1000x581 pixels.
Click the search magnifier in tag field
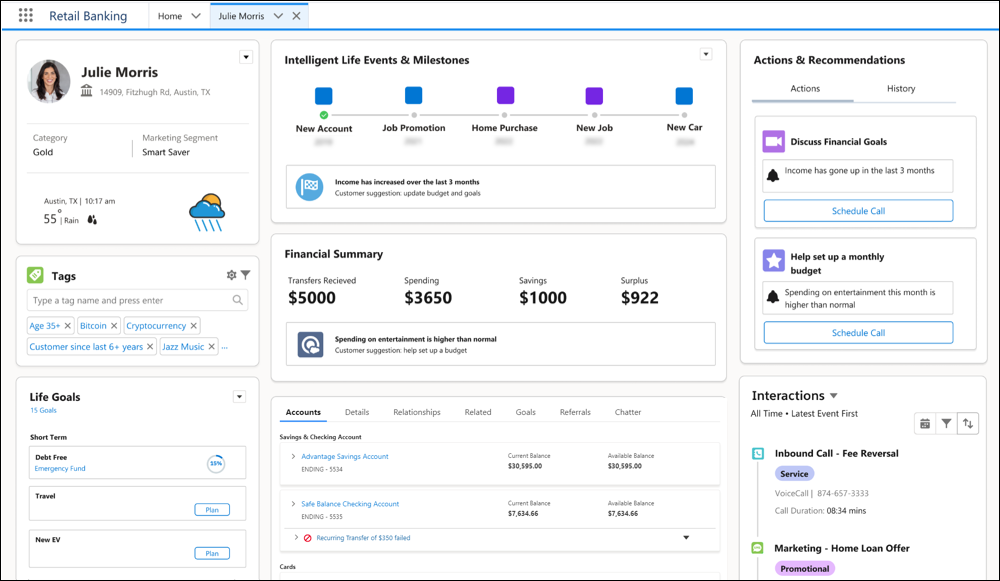click(x=237, y=300)
